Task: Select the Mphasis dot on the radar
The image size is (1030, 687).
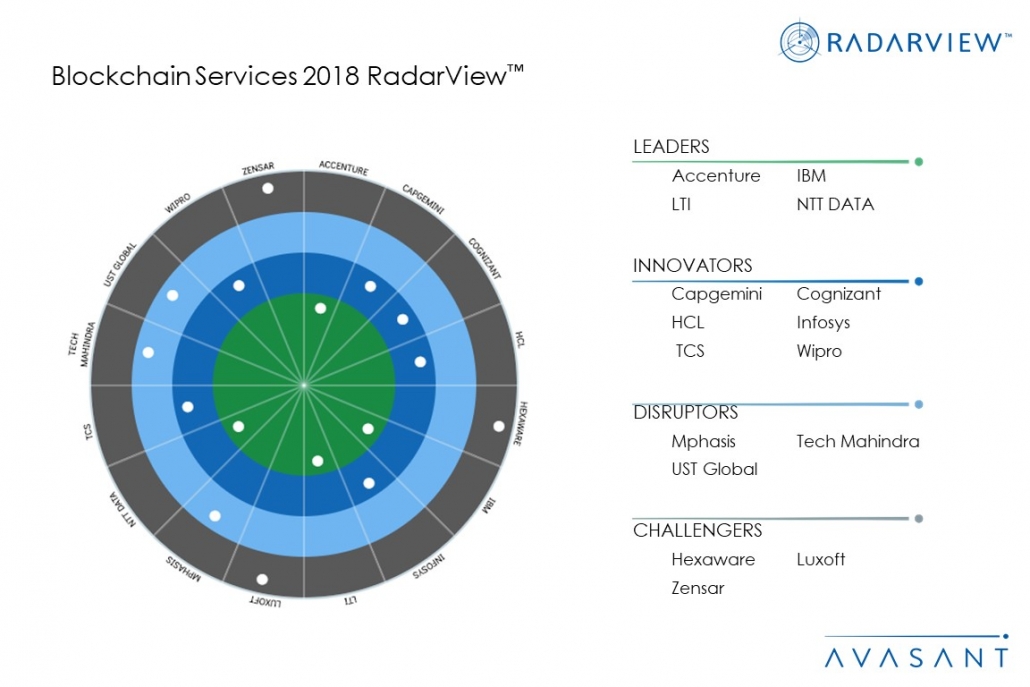Action: (215, 516)
